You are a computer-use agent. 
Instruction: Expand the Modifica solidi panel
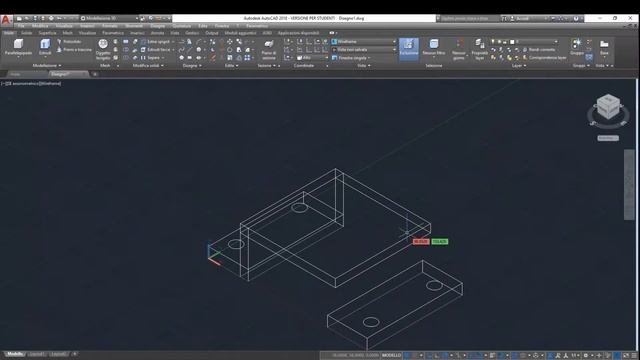click(148, 66)
